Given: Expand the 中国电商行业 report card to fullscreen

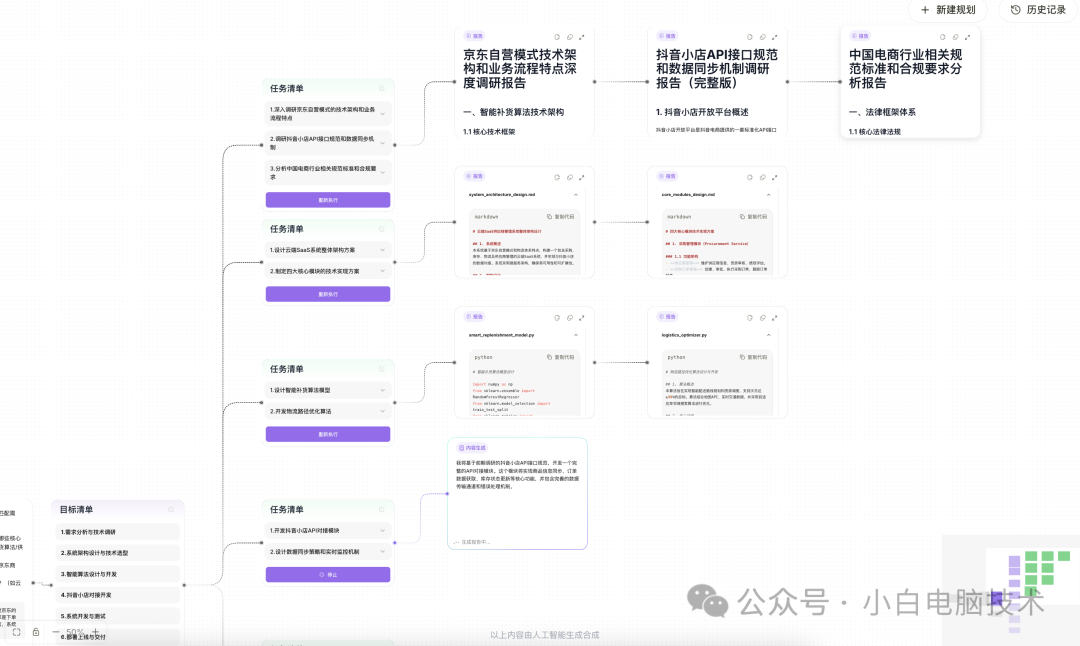Looking at the screenshot, I should pos(967,37).
